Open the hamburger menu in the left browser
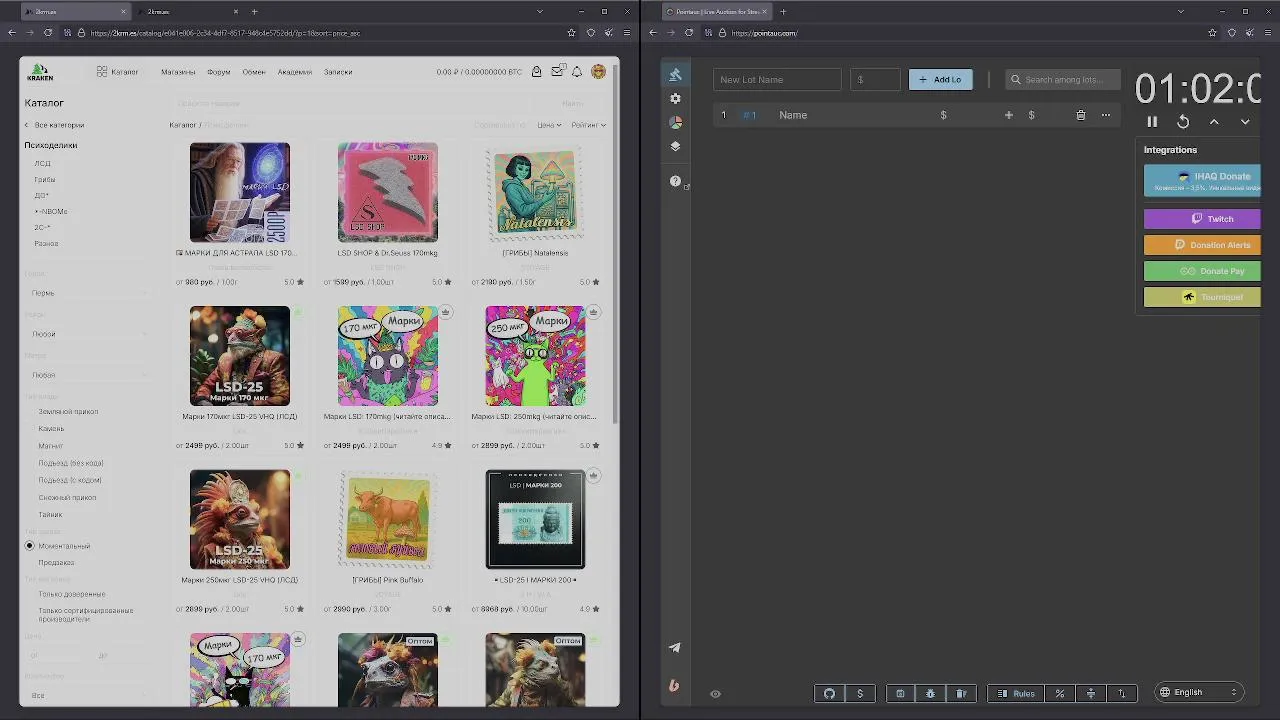This screenshot has height=720, width=1280. [x=626, y=33]
